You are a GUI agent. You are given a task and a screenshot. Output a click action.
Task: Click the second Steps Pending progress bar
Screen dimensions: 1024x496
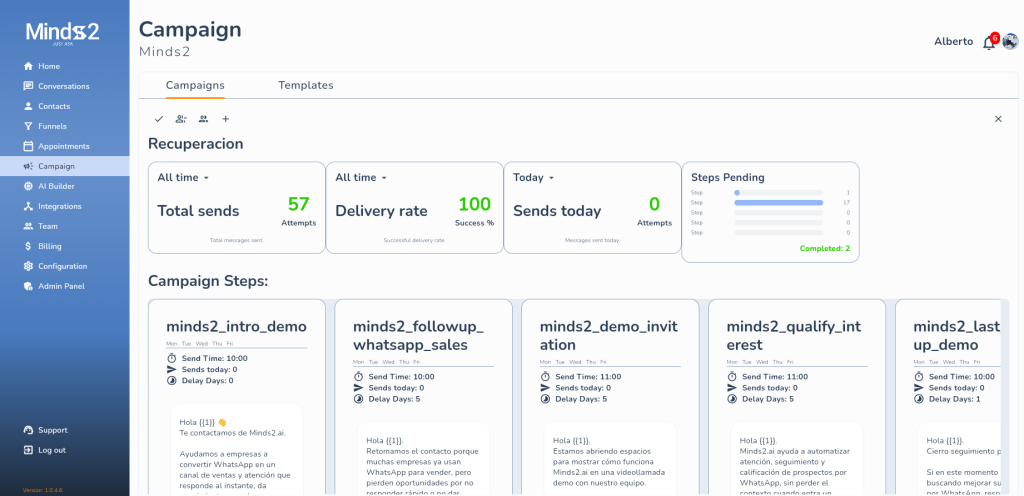point(778,202)
